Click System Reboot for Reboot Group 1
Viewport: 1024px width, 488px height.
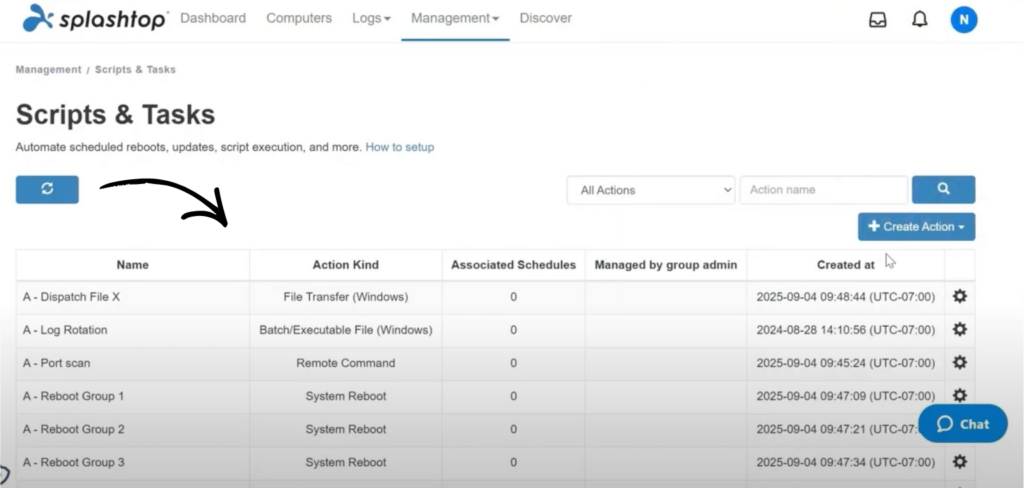tap(345, 396)
